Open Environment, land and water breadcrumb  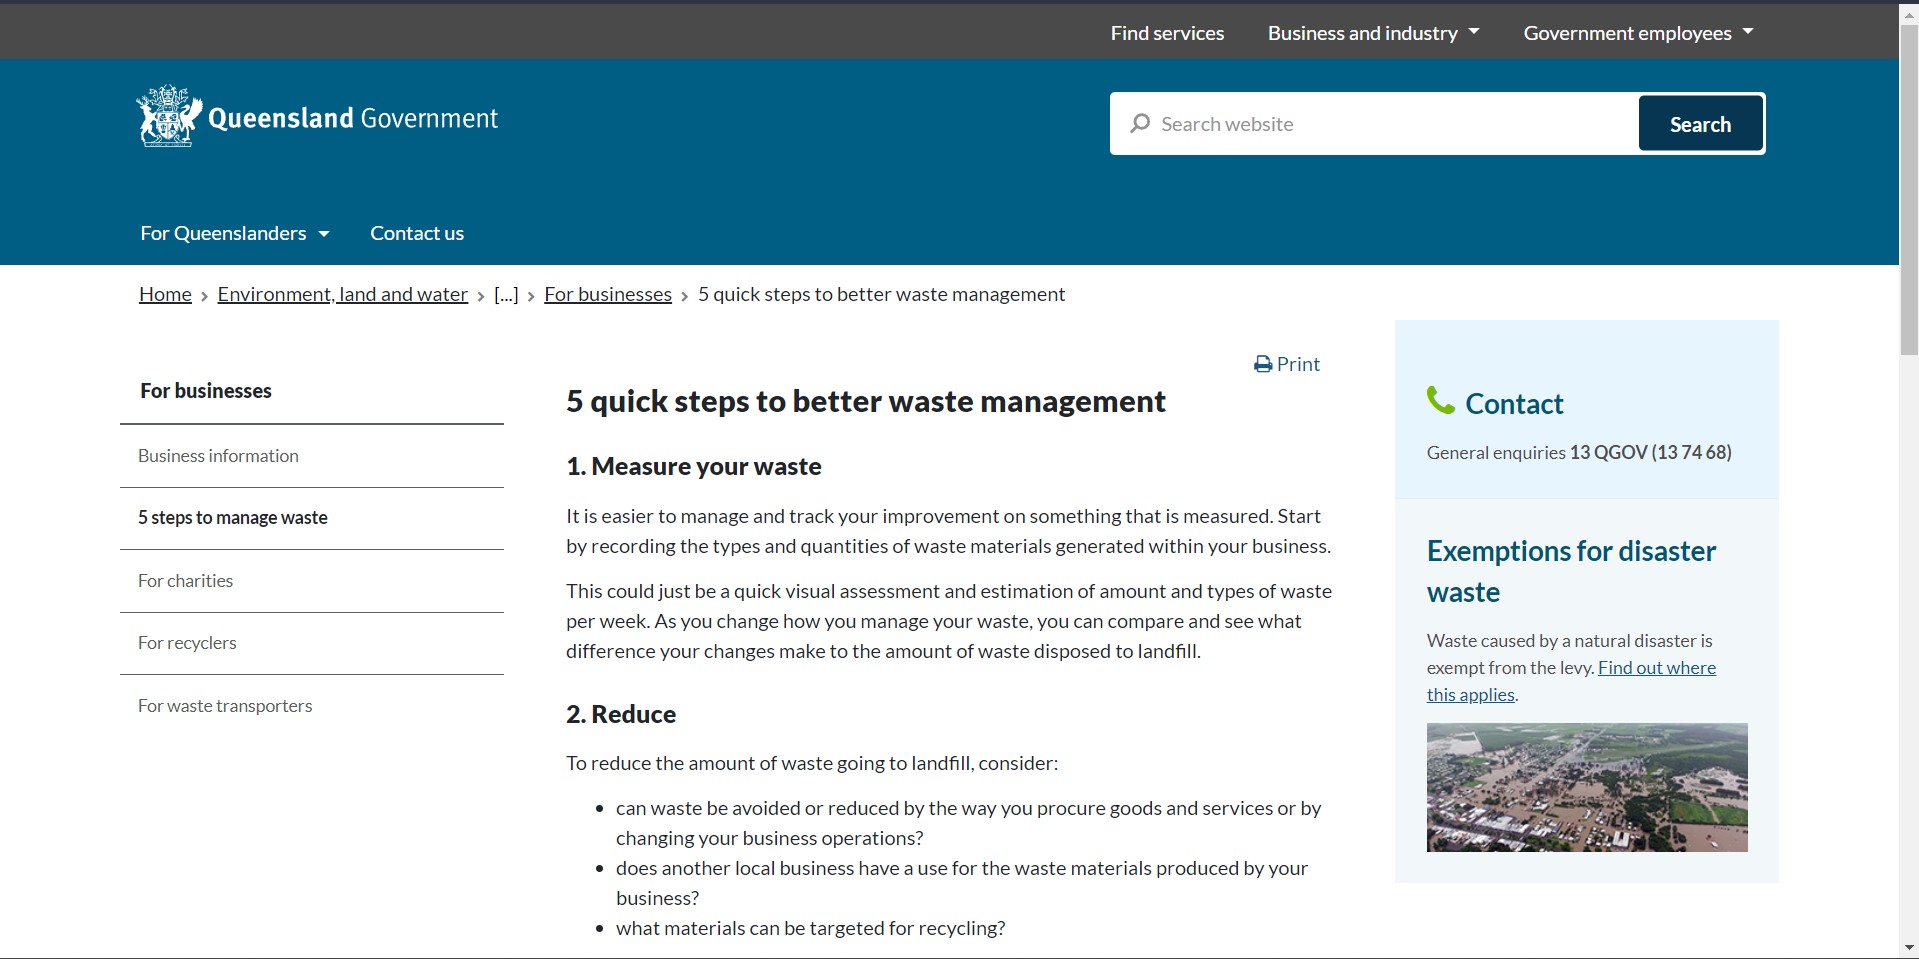tap(343, 294)
